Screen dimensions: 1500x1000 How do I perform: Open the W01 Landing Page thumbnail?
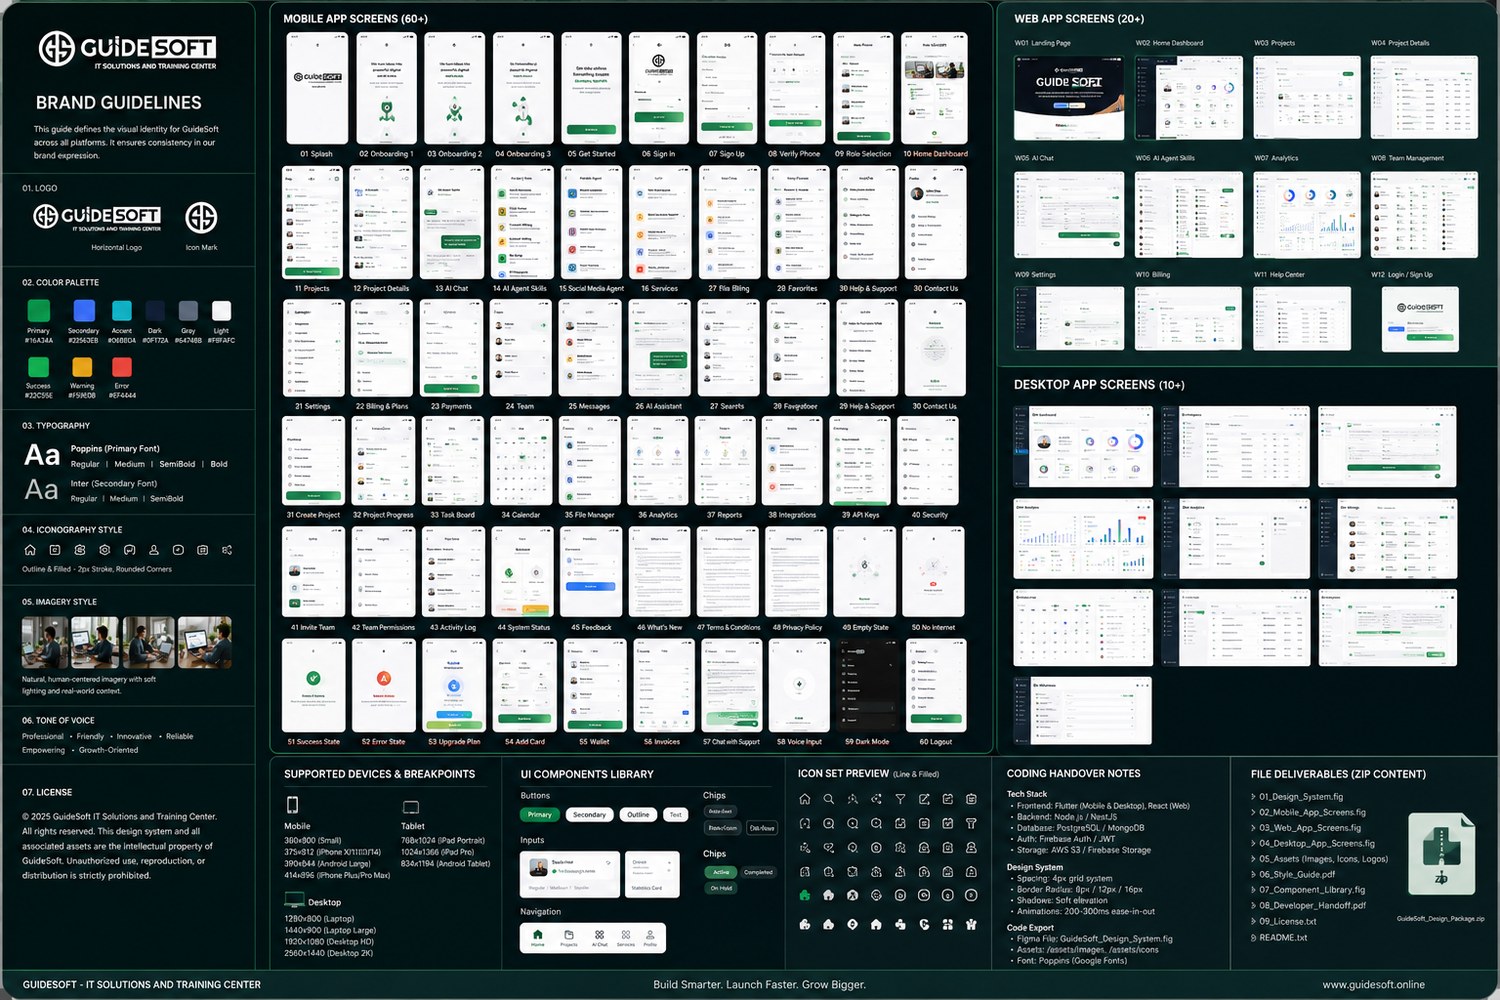pyautogui.click(x=1068, y=97)
